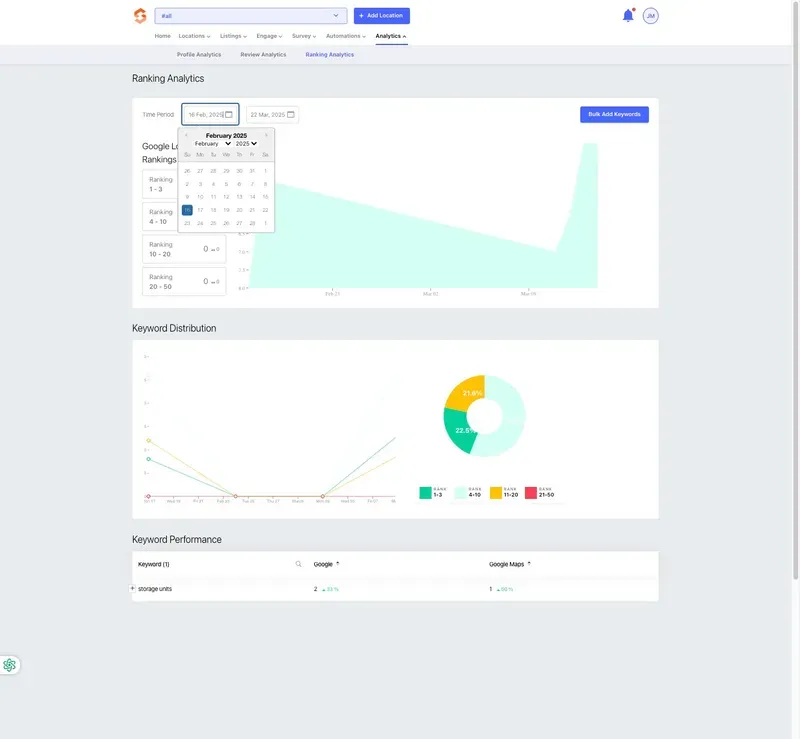
Task: Pick day 20 in the February calendar
Action: 239,210
